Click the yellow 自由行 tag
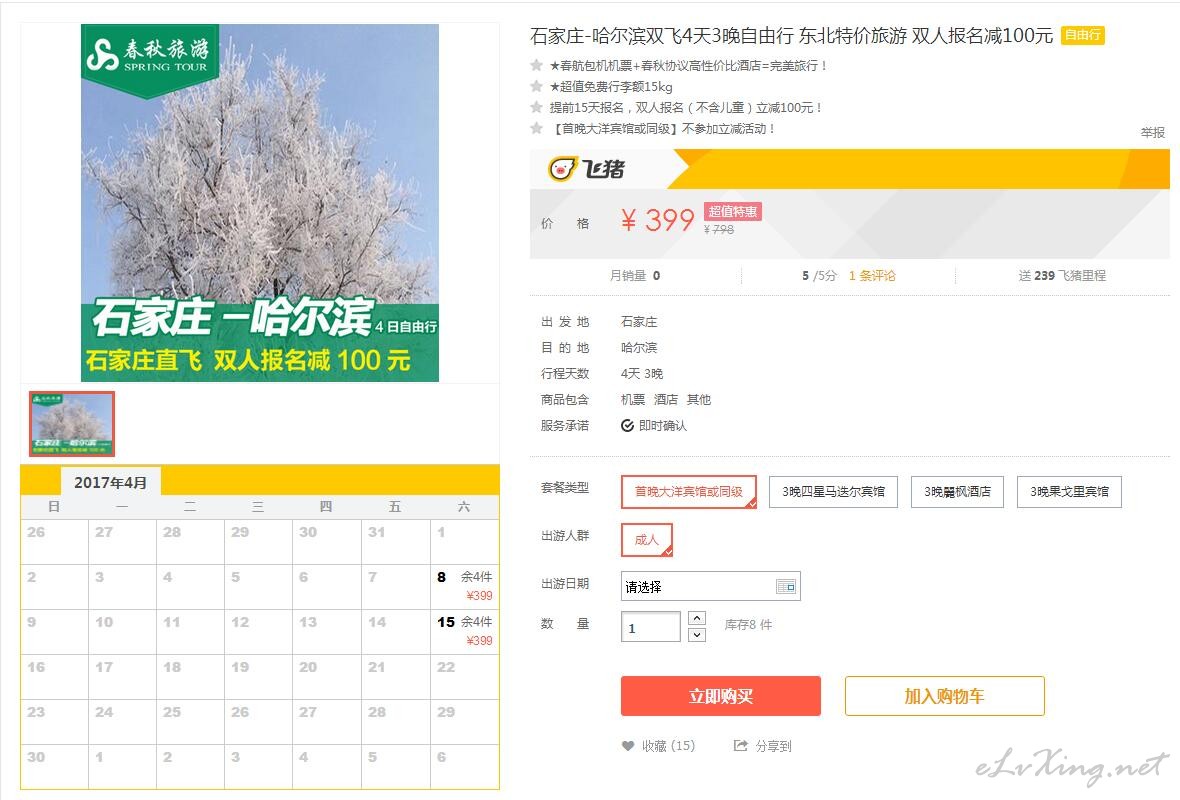Viewport: 1180px width, 800px height. pos(1082,35)
